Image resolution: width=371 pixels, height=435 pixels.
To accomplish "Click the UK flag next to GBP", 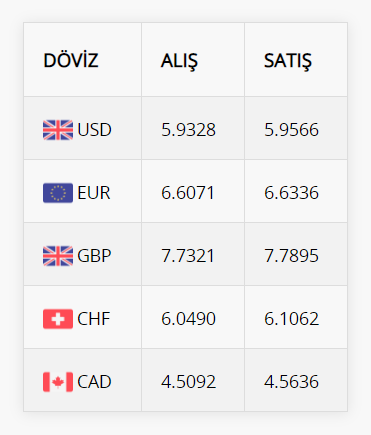I will [58, 256].
